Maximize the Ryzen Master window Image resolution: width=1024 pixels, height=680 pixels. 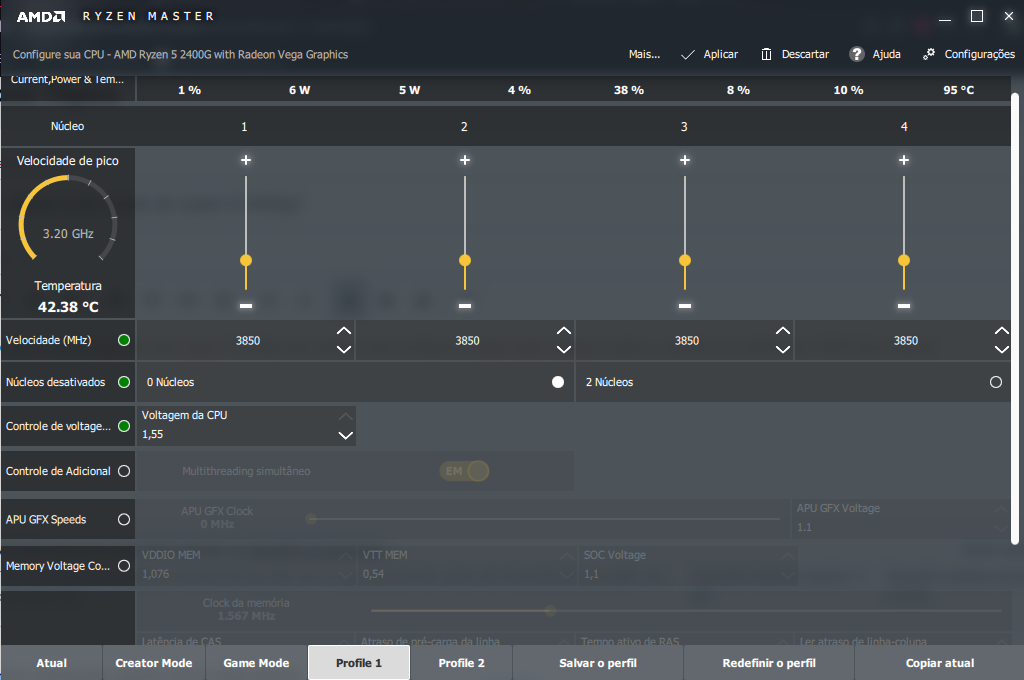coord(977,16)
